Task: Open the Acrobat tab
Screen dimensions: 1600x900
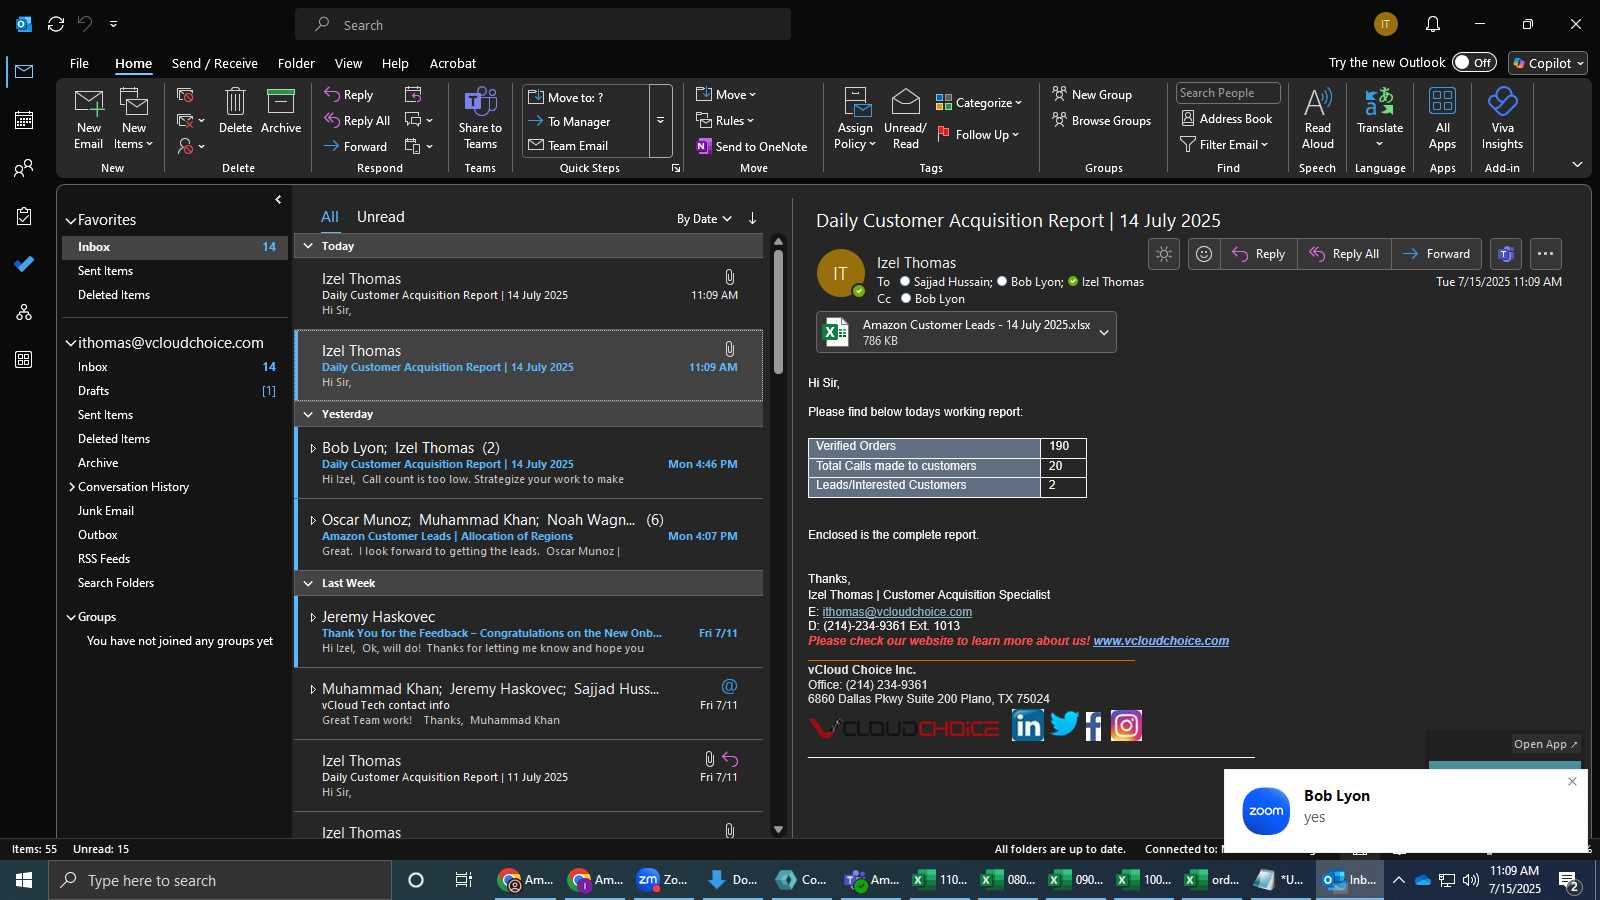Action: pyautogui.click(x=453, y=63)
